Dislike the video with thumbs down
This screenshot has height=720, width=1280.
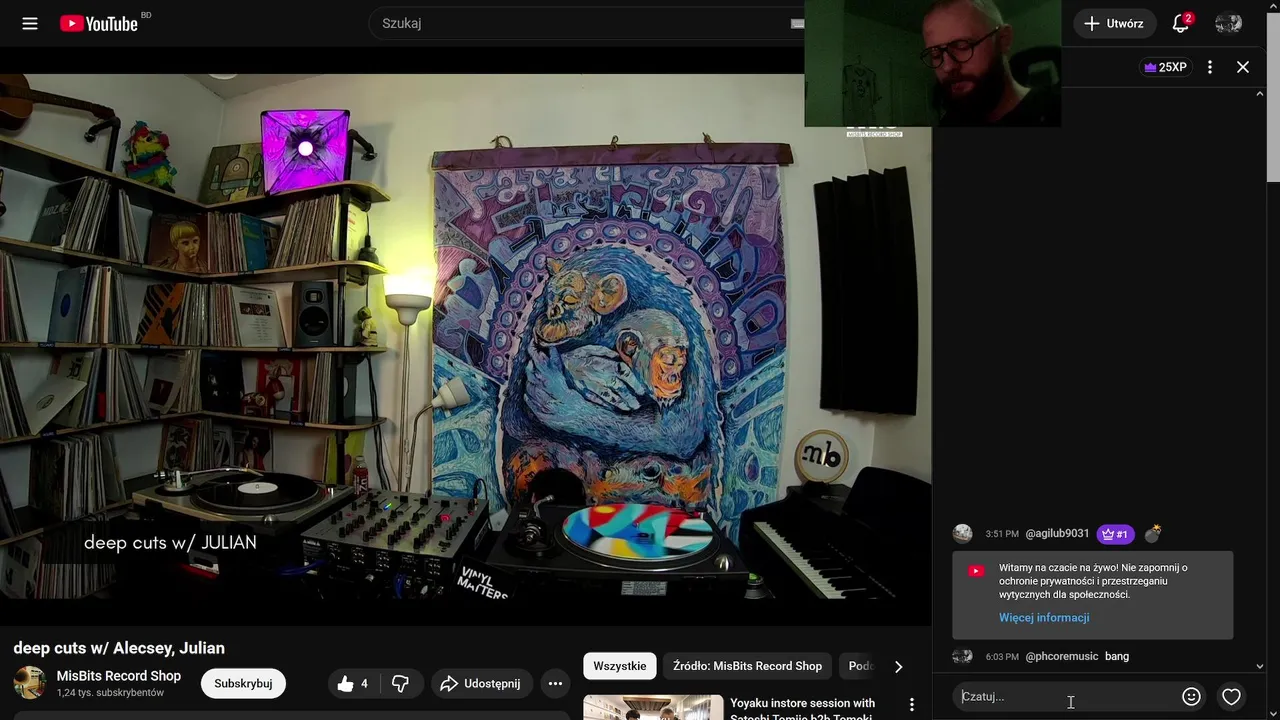tap(400, 683)
